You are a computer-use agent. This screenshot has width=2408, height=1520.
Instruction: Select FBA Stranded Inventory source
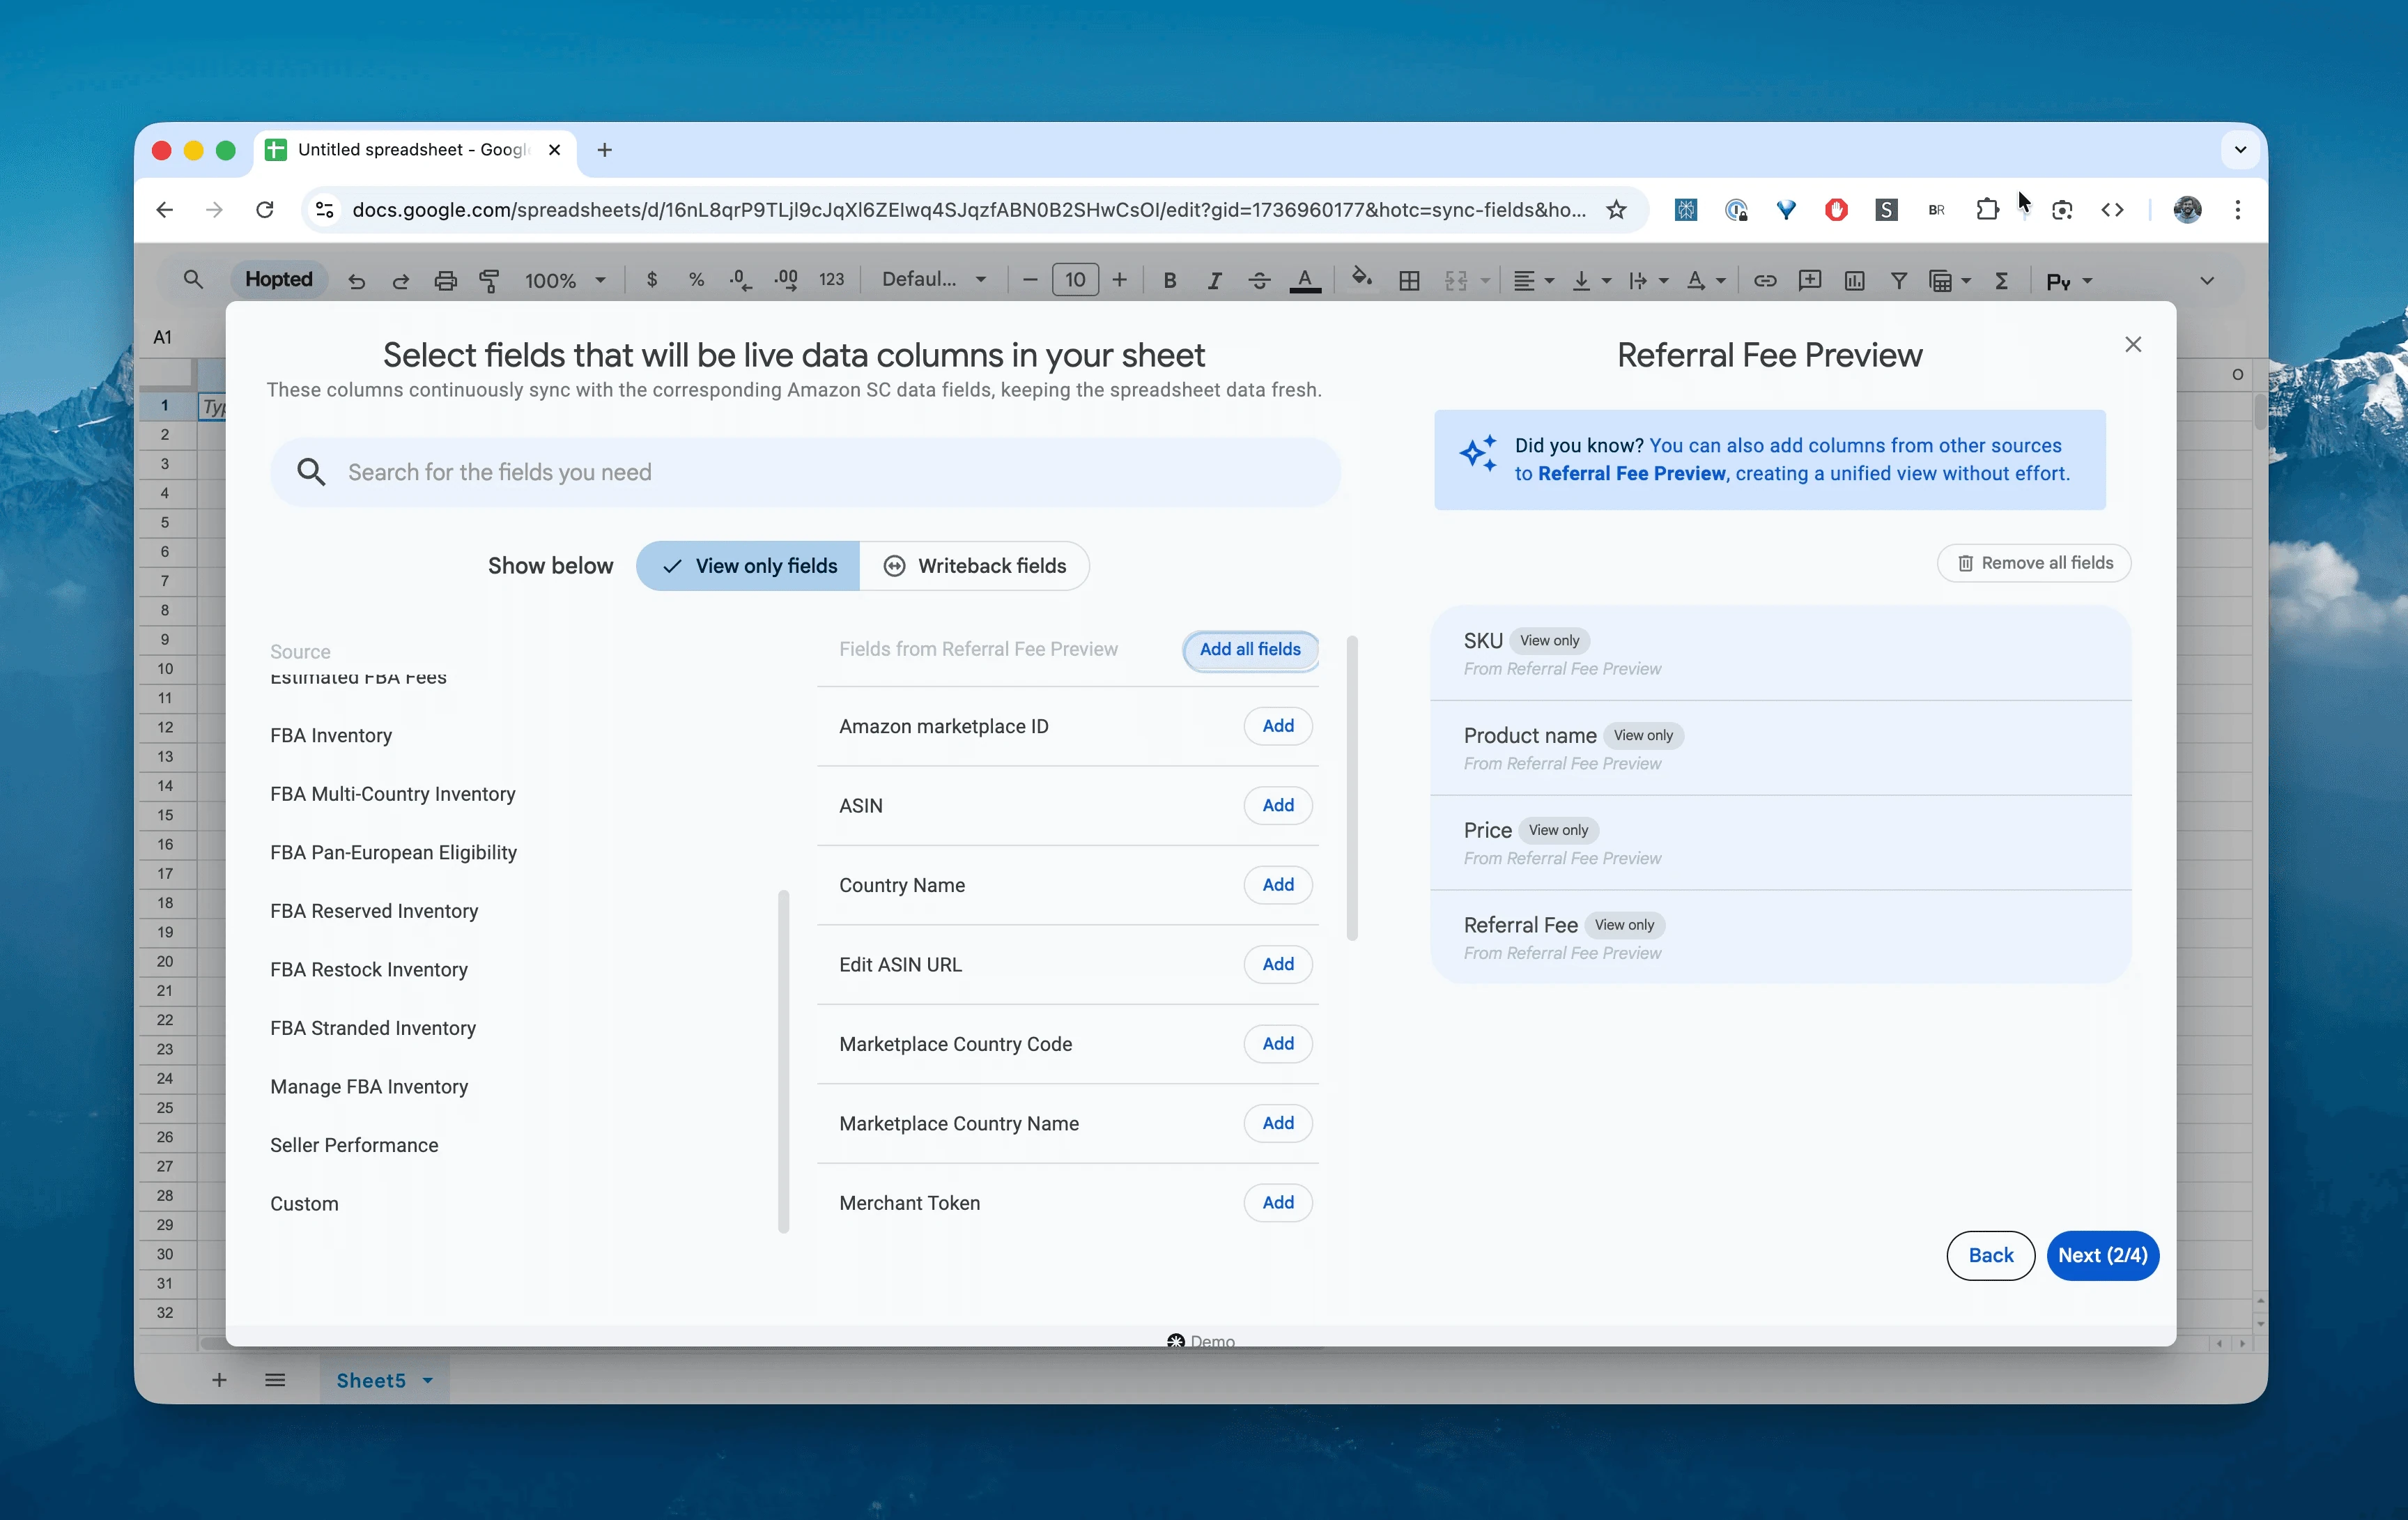[x=373, y=1028]
